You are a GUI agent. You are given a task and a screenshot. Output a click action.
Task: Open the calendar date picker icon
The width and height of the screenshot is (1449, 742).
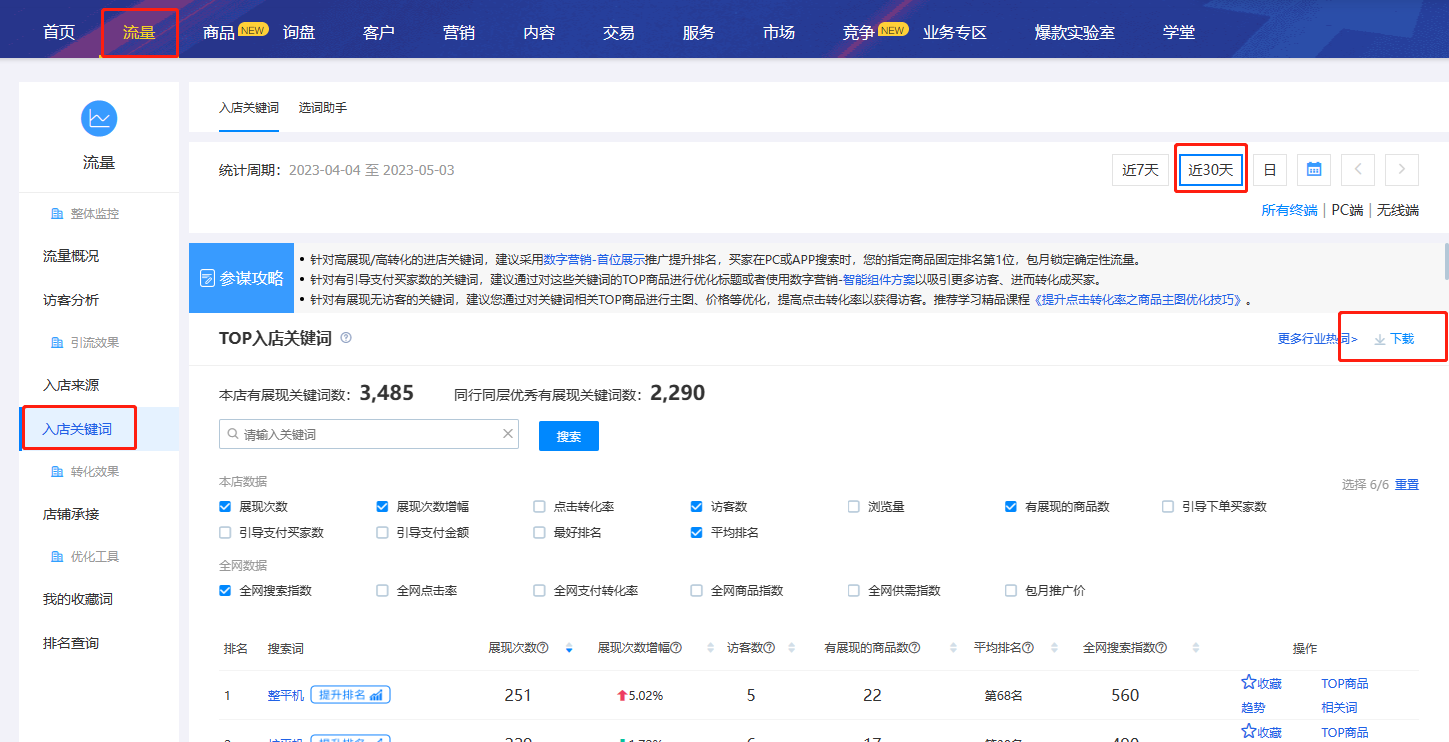click(x=1314, y=170)
